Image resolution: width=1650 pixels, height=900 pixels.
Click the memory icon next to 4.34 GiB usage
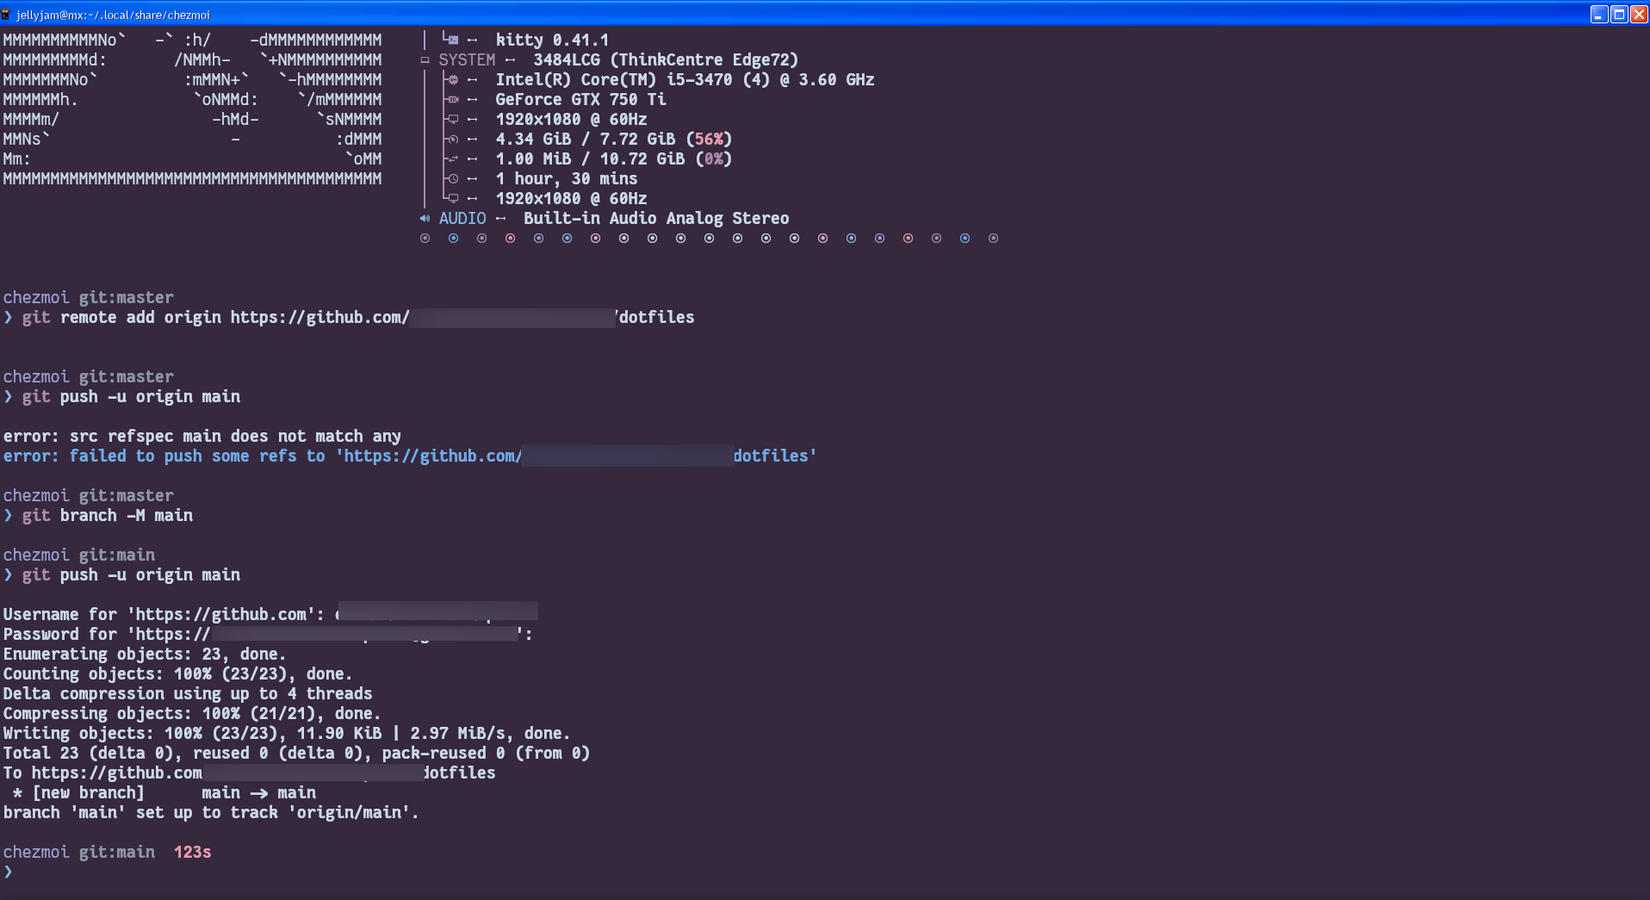(x=453, y=139)
